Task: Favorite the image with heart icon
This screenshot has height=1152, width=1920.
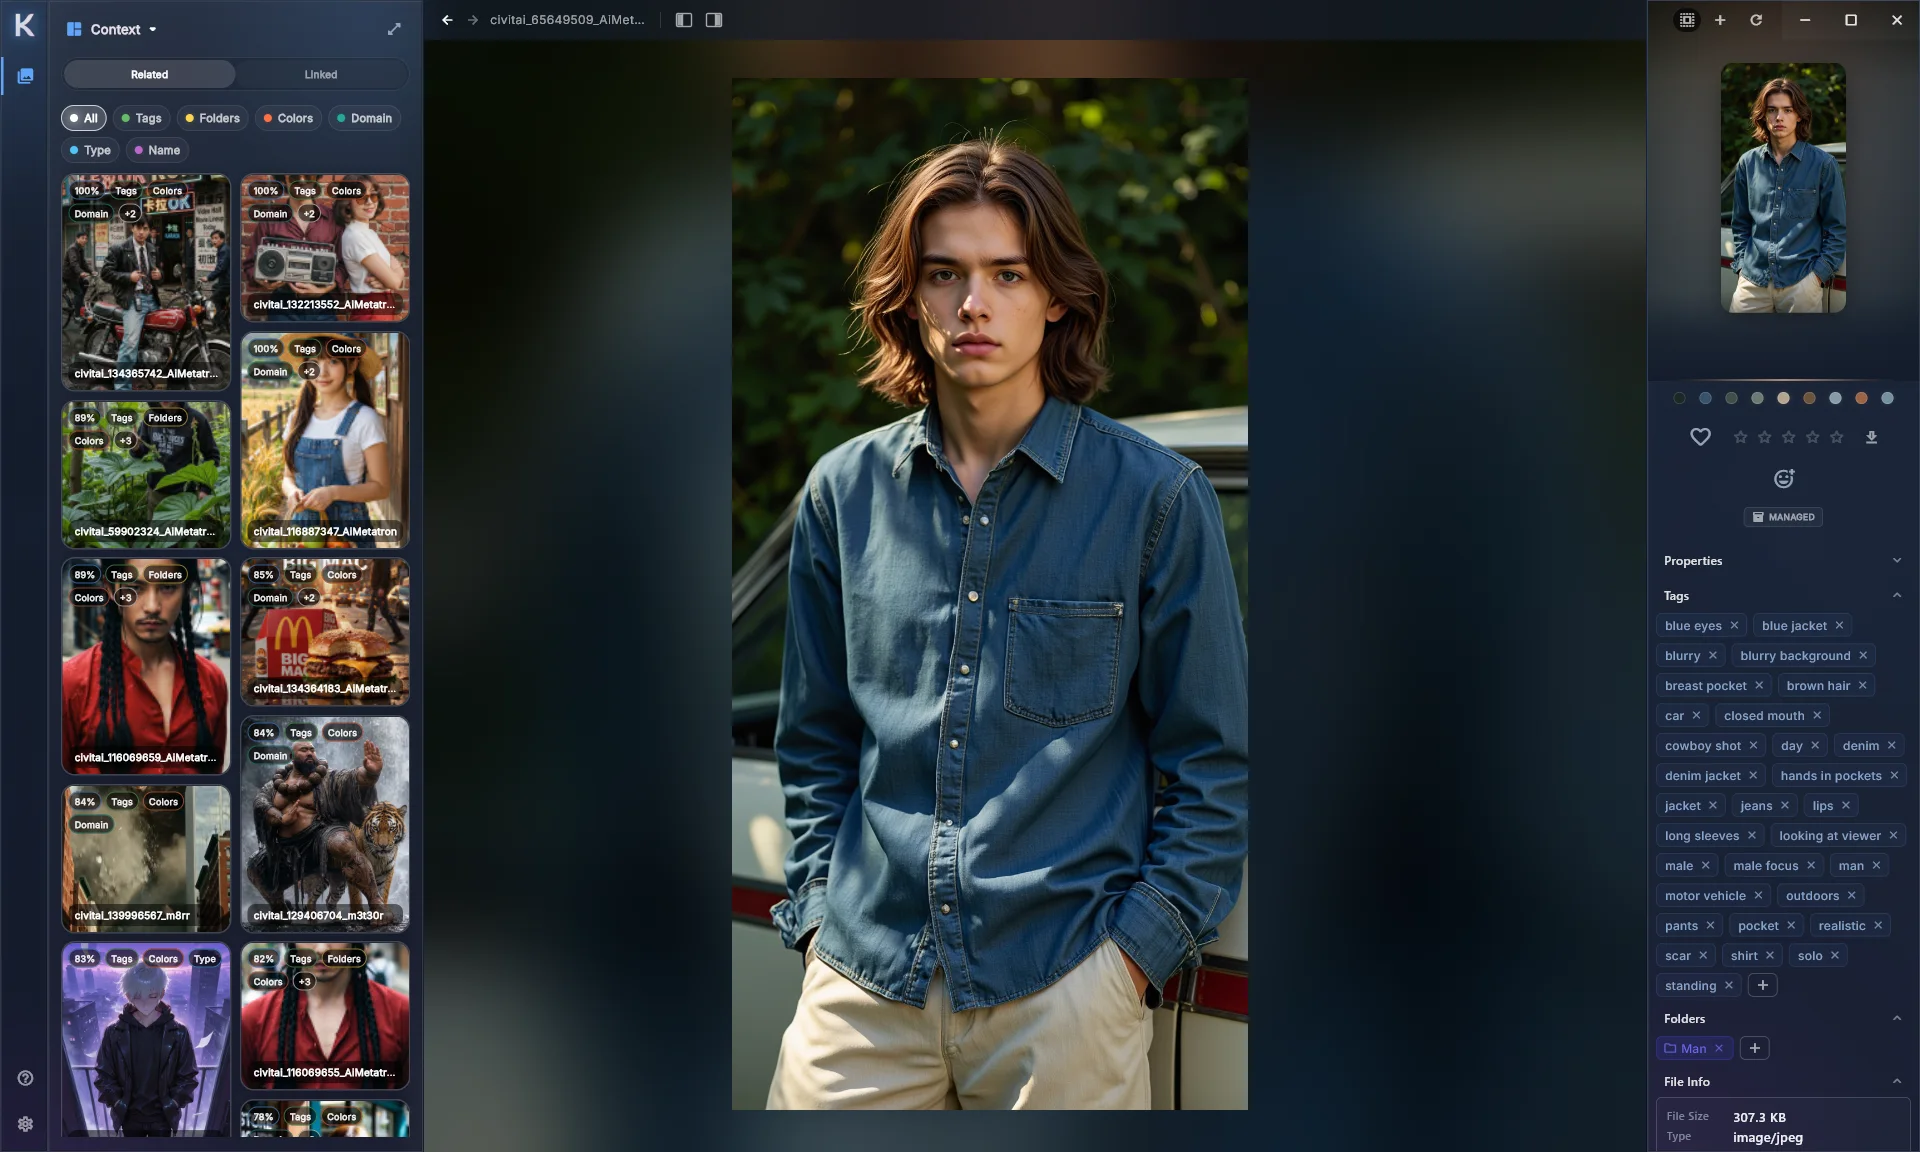Action: [x=1700, y=437]
